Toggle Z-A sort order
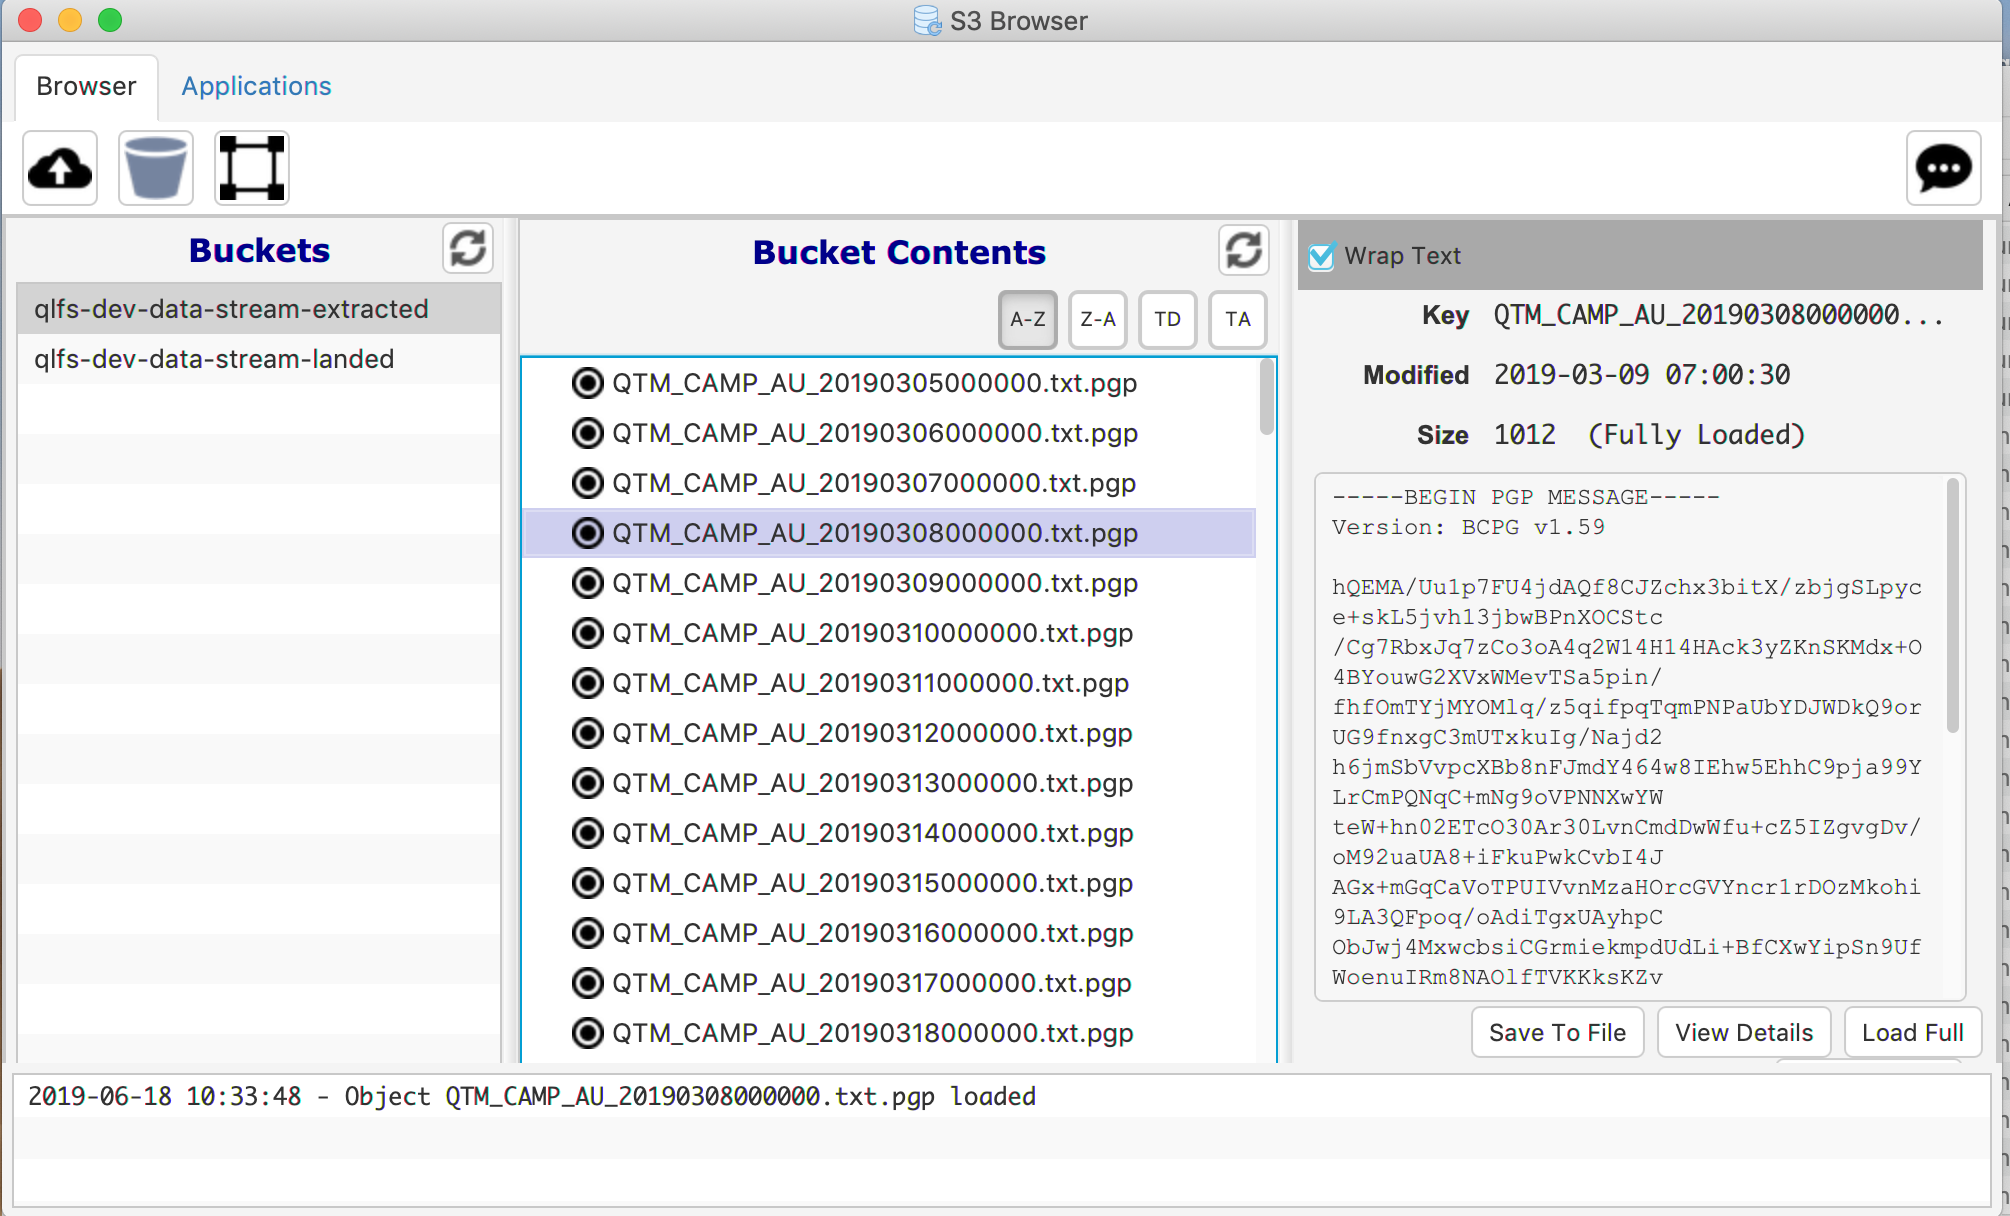This screenshot has width=2010, height=1216. coord(1097,319)
